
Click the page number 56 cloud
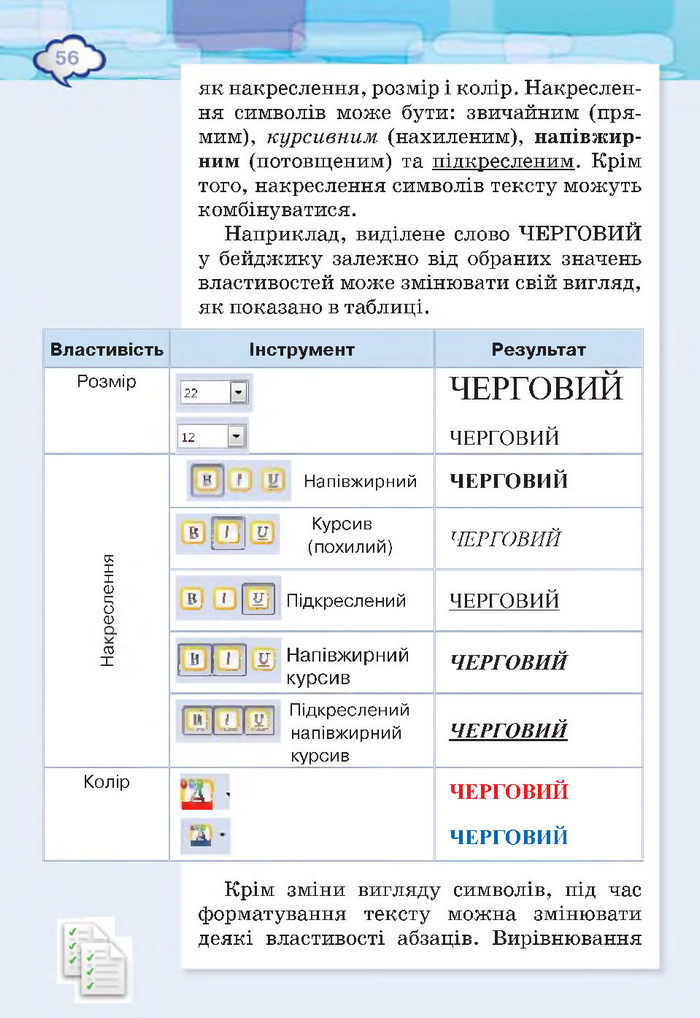point(68,59)
